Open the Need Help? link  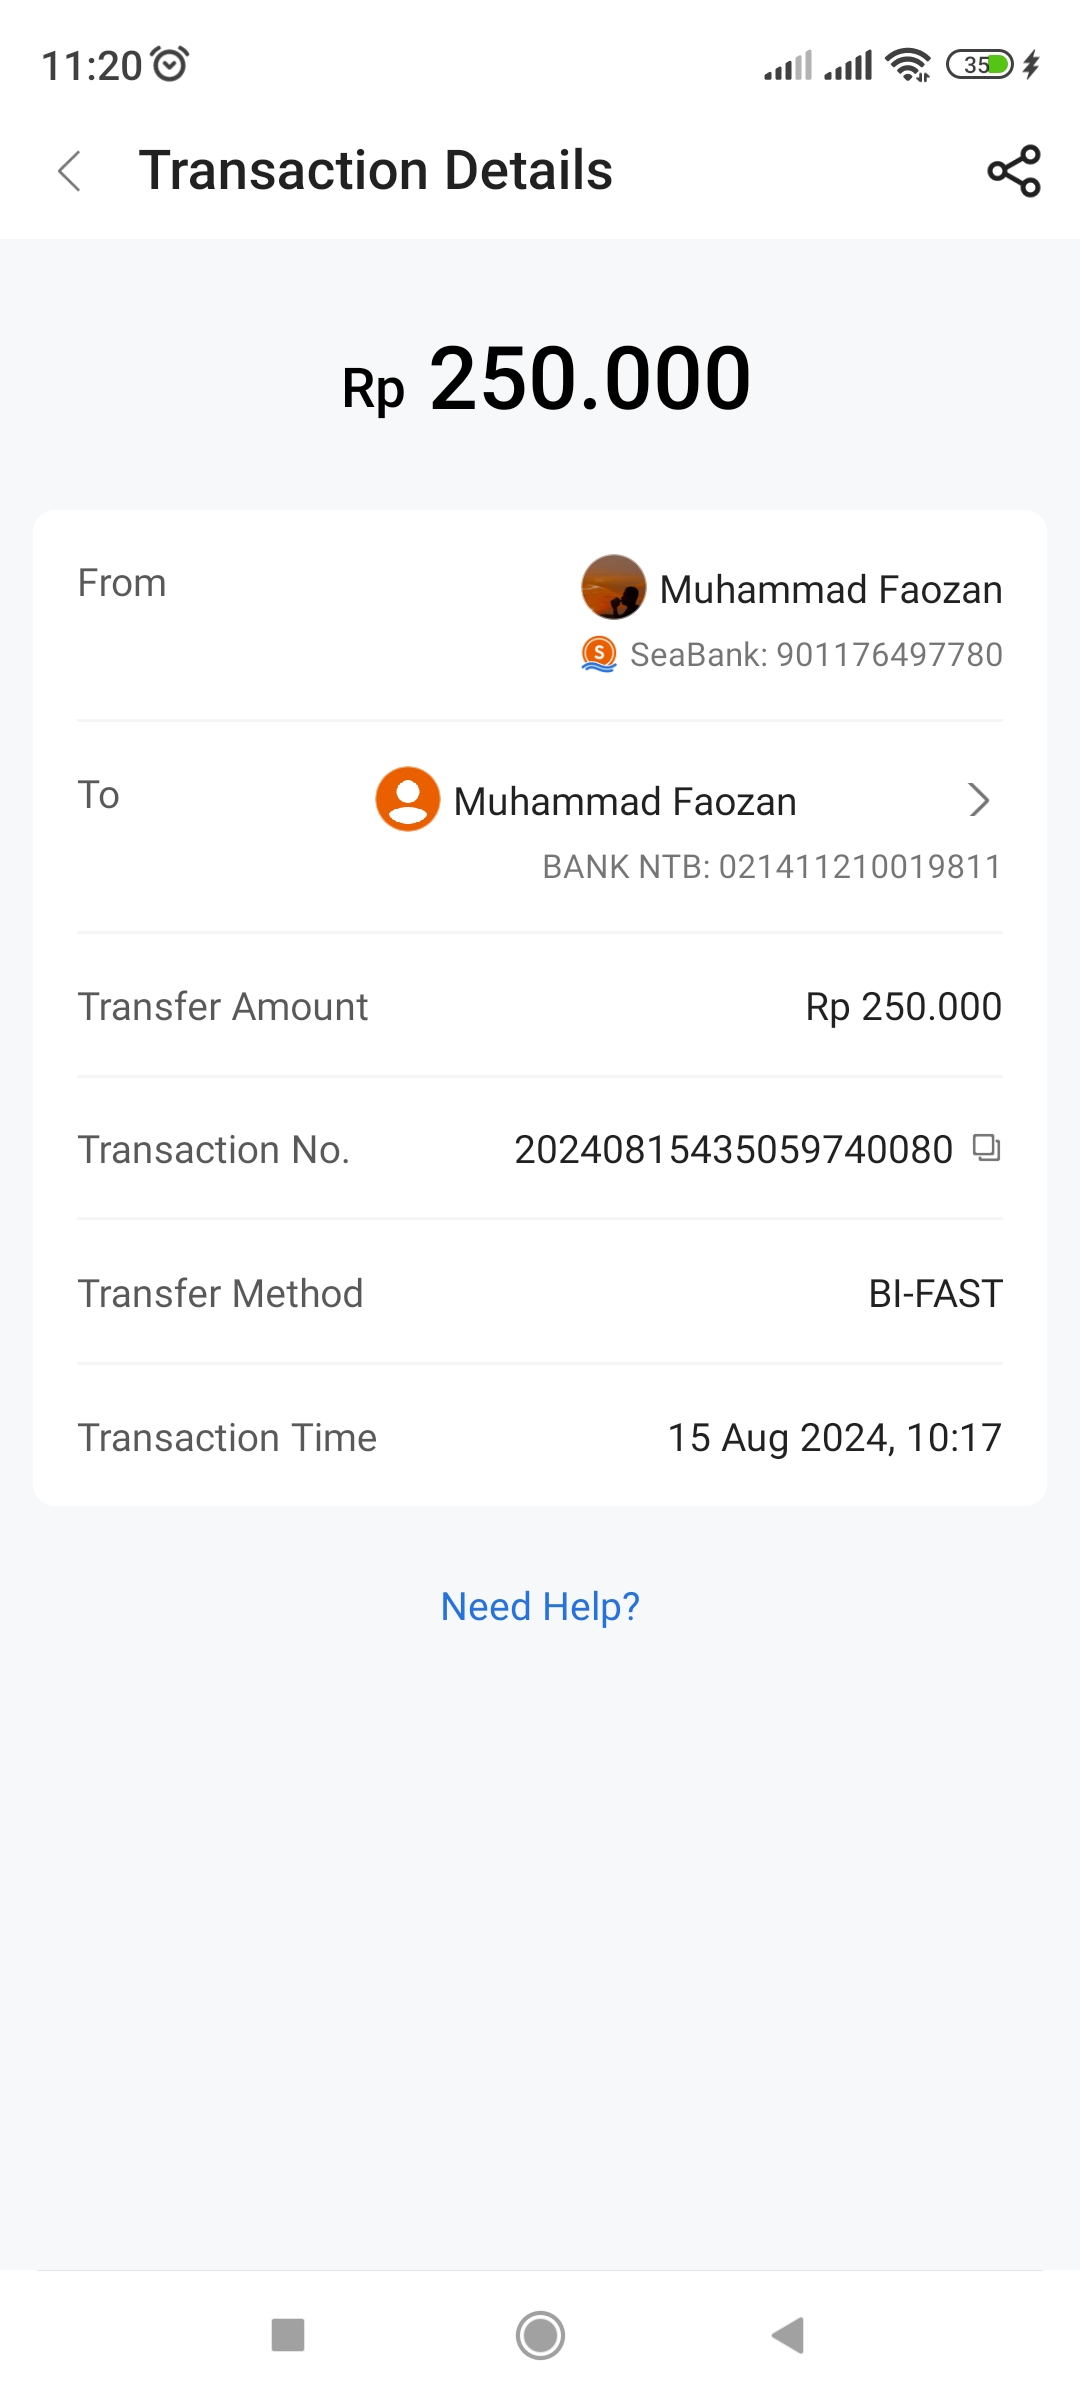click(540, 1607)
